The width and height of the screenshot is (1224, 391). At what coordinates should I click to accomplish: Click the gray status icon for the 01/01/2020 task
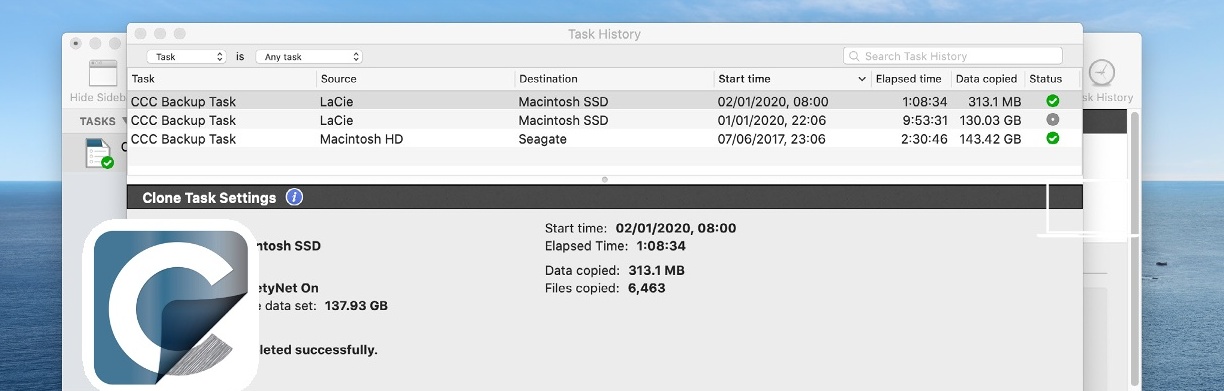(x=1052, y=120)
